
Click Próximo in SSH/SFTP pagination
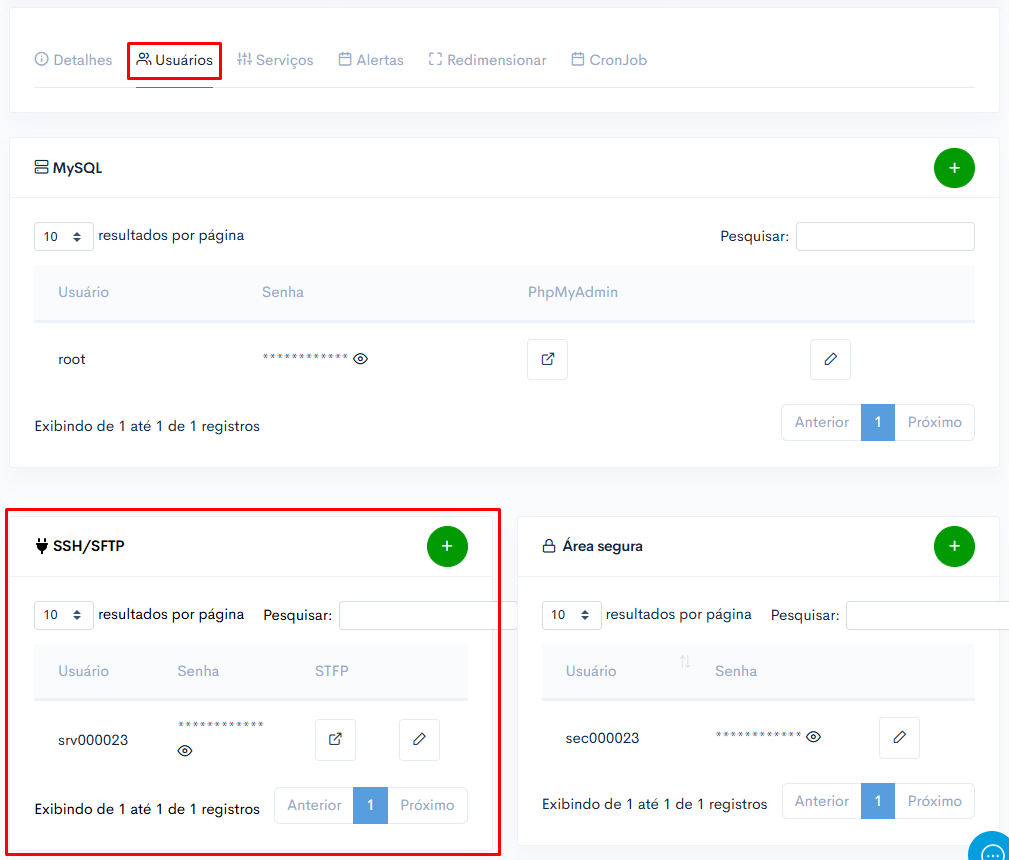pos(427,805)
